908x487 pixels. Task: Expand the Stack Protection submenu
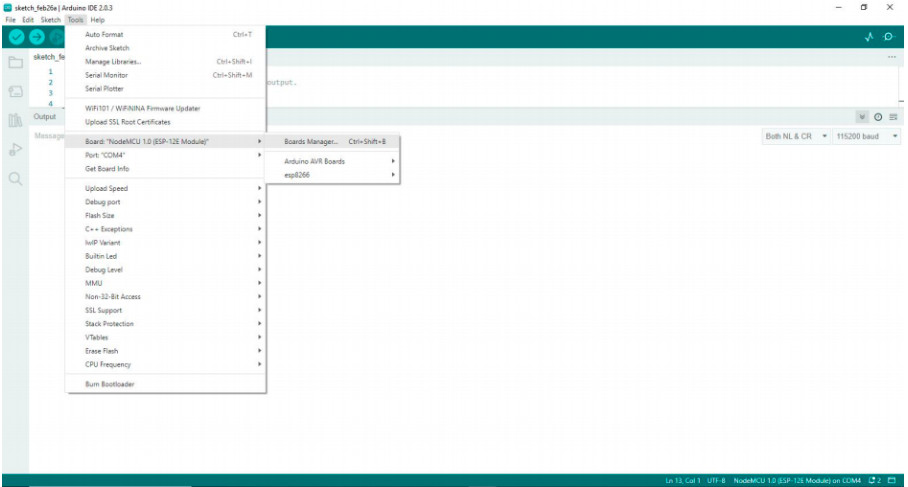166,324
